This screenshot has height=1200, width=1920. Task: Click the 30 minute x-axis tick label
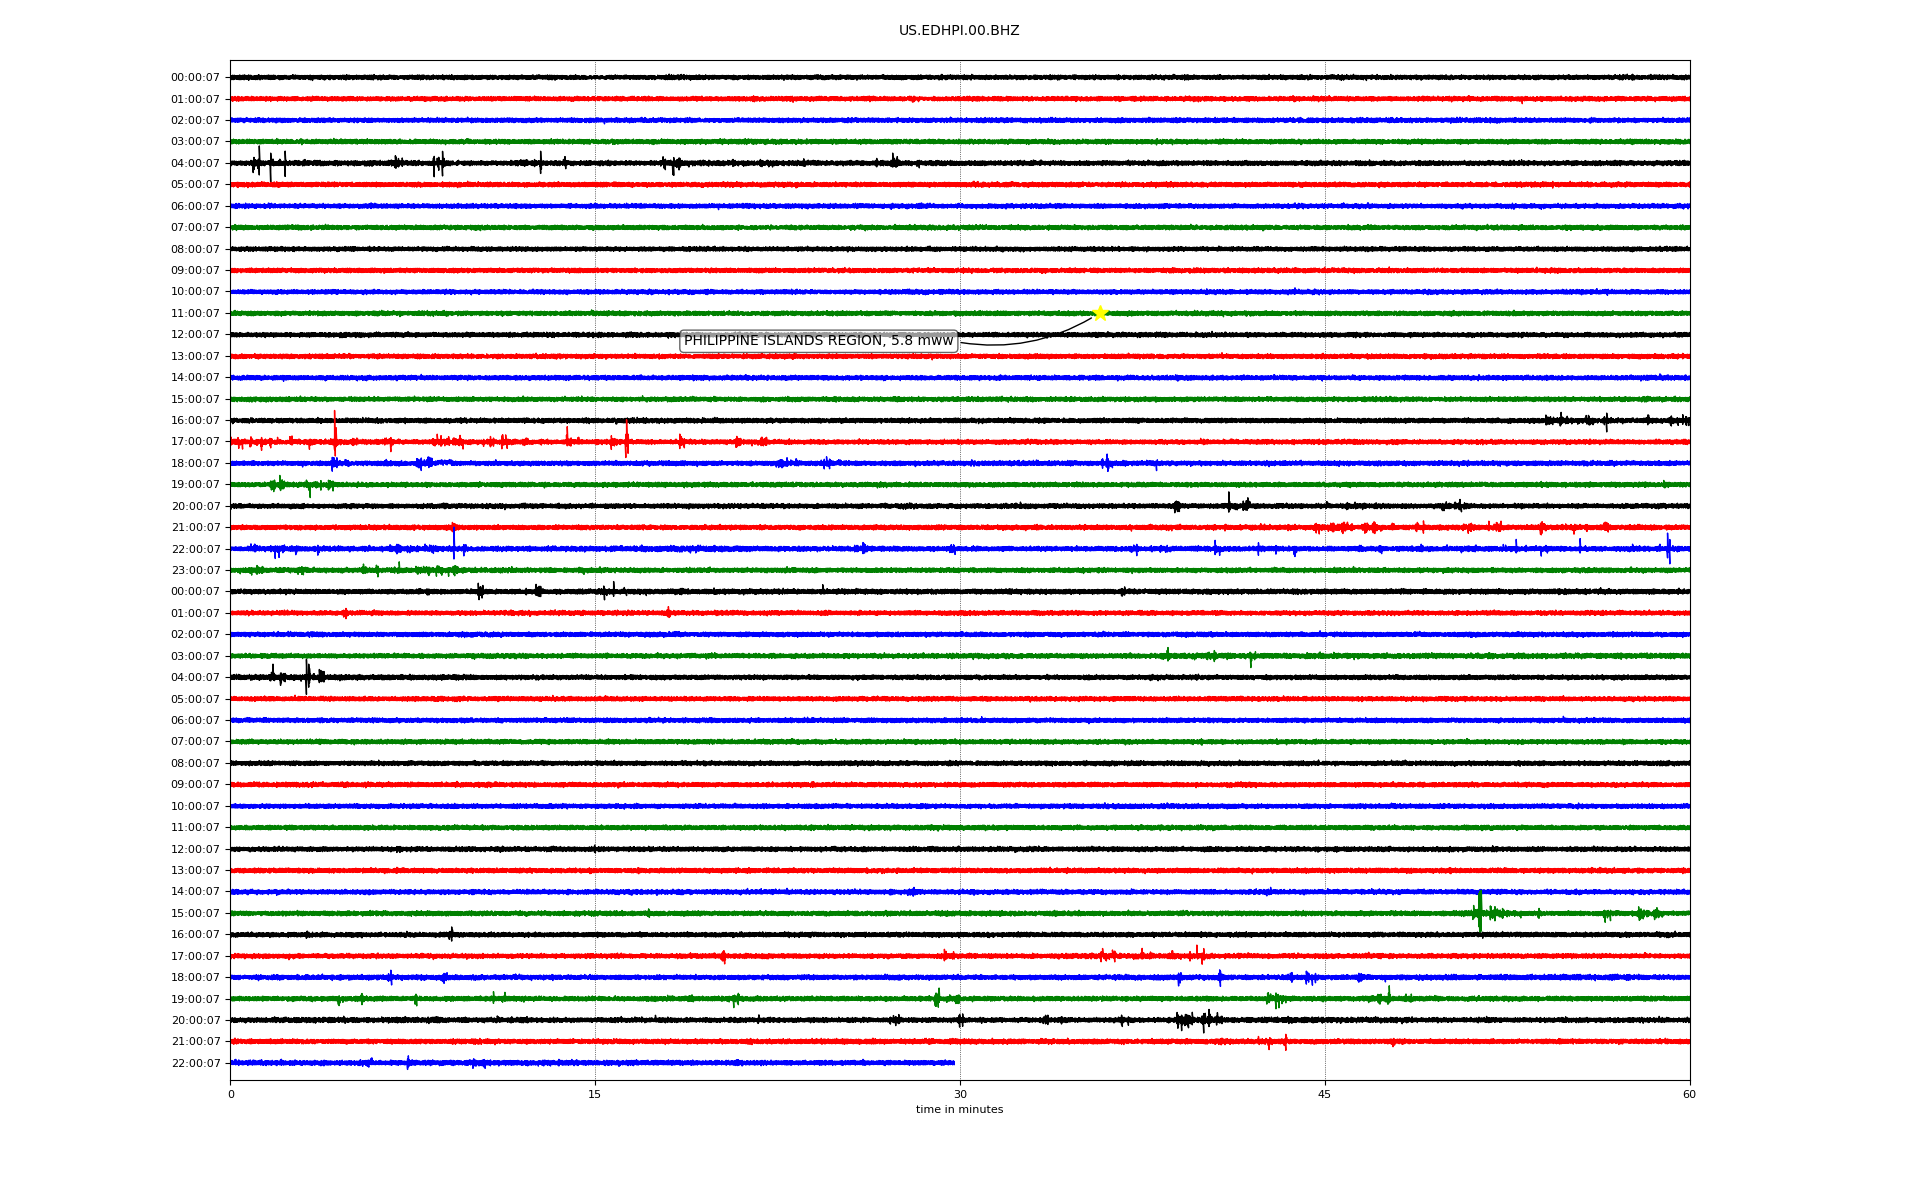coord(960,1094)
